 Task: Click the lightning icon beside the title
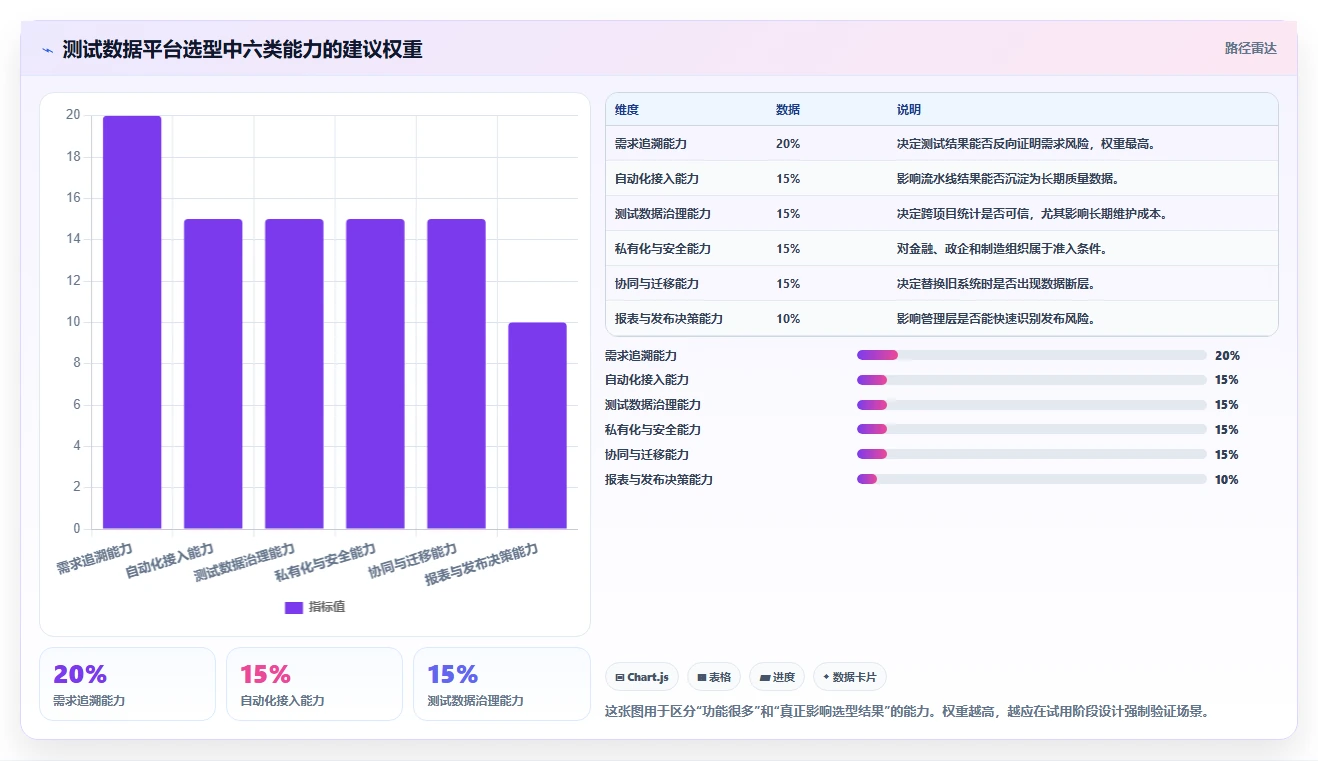point(48,49)
